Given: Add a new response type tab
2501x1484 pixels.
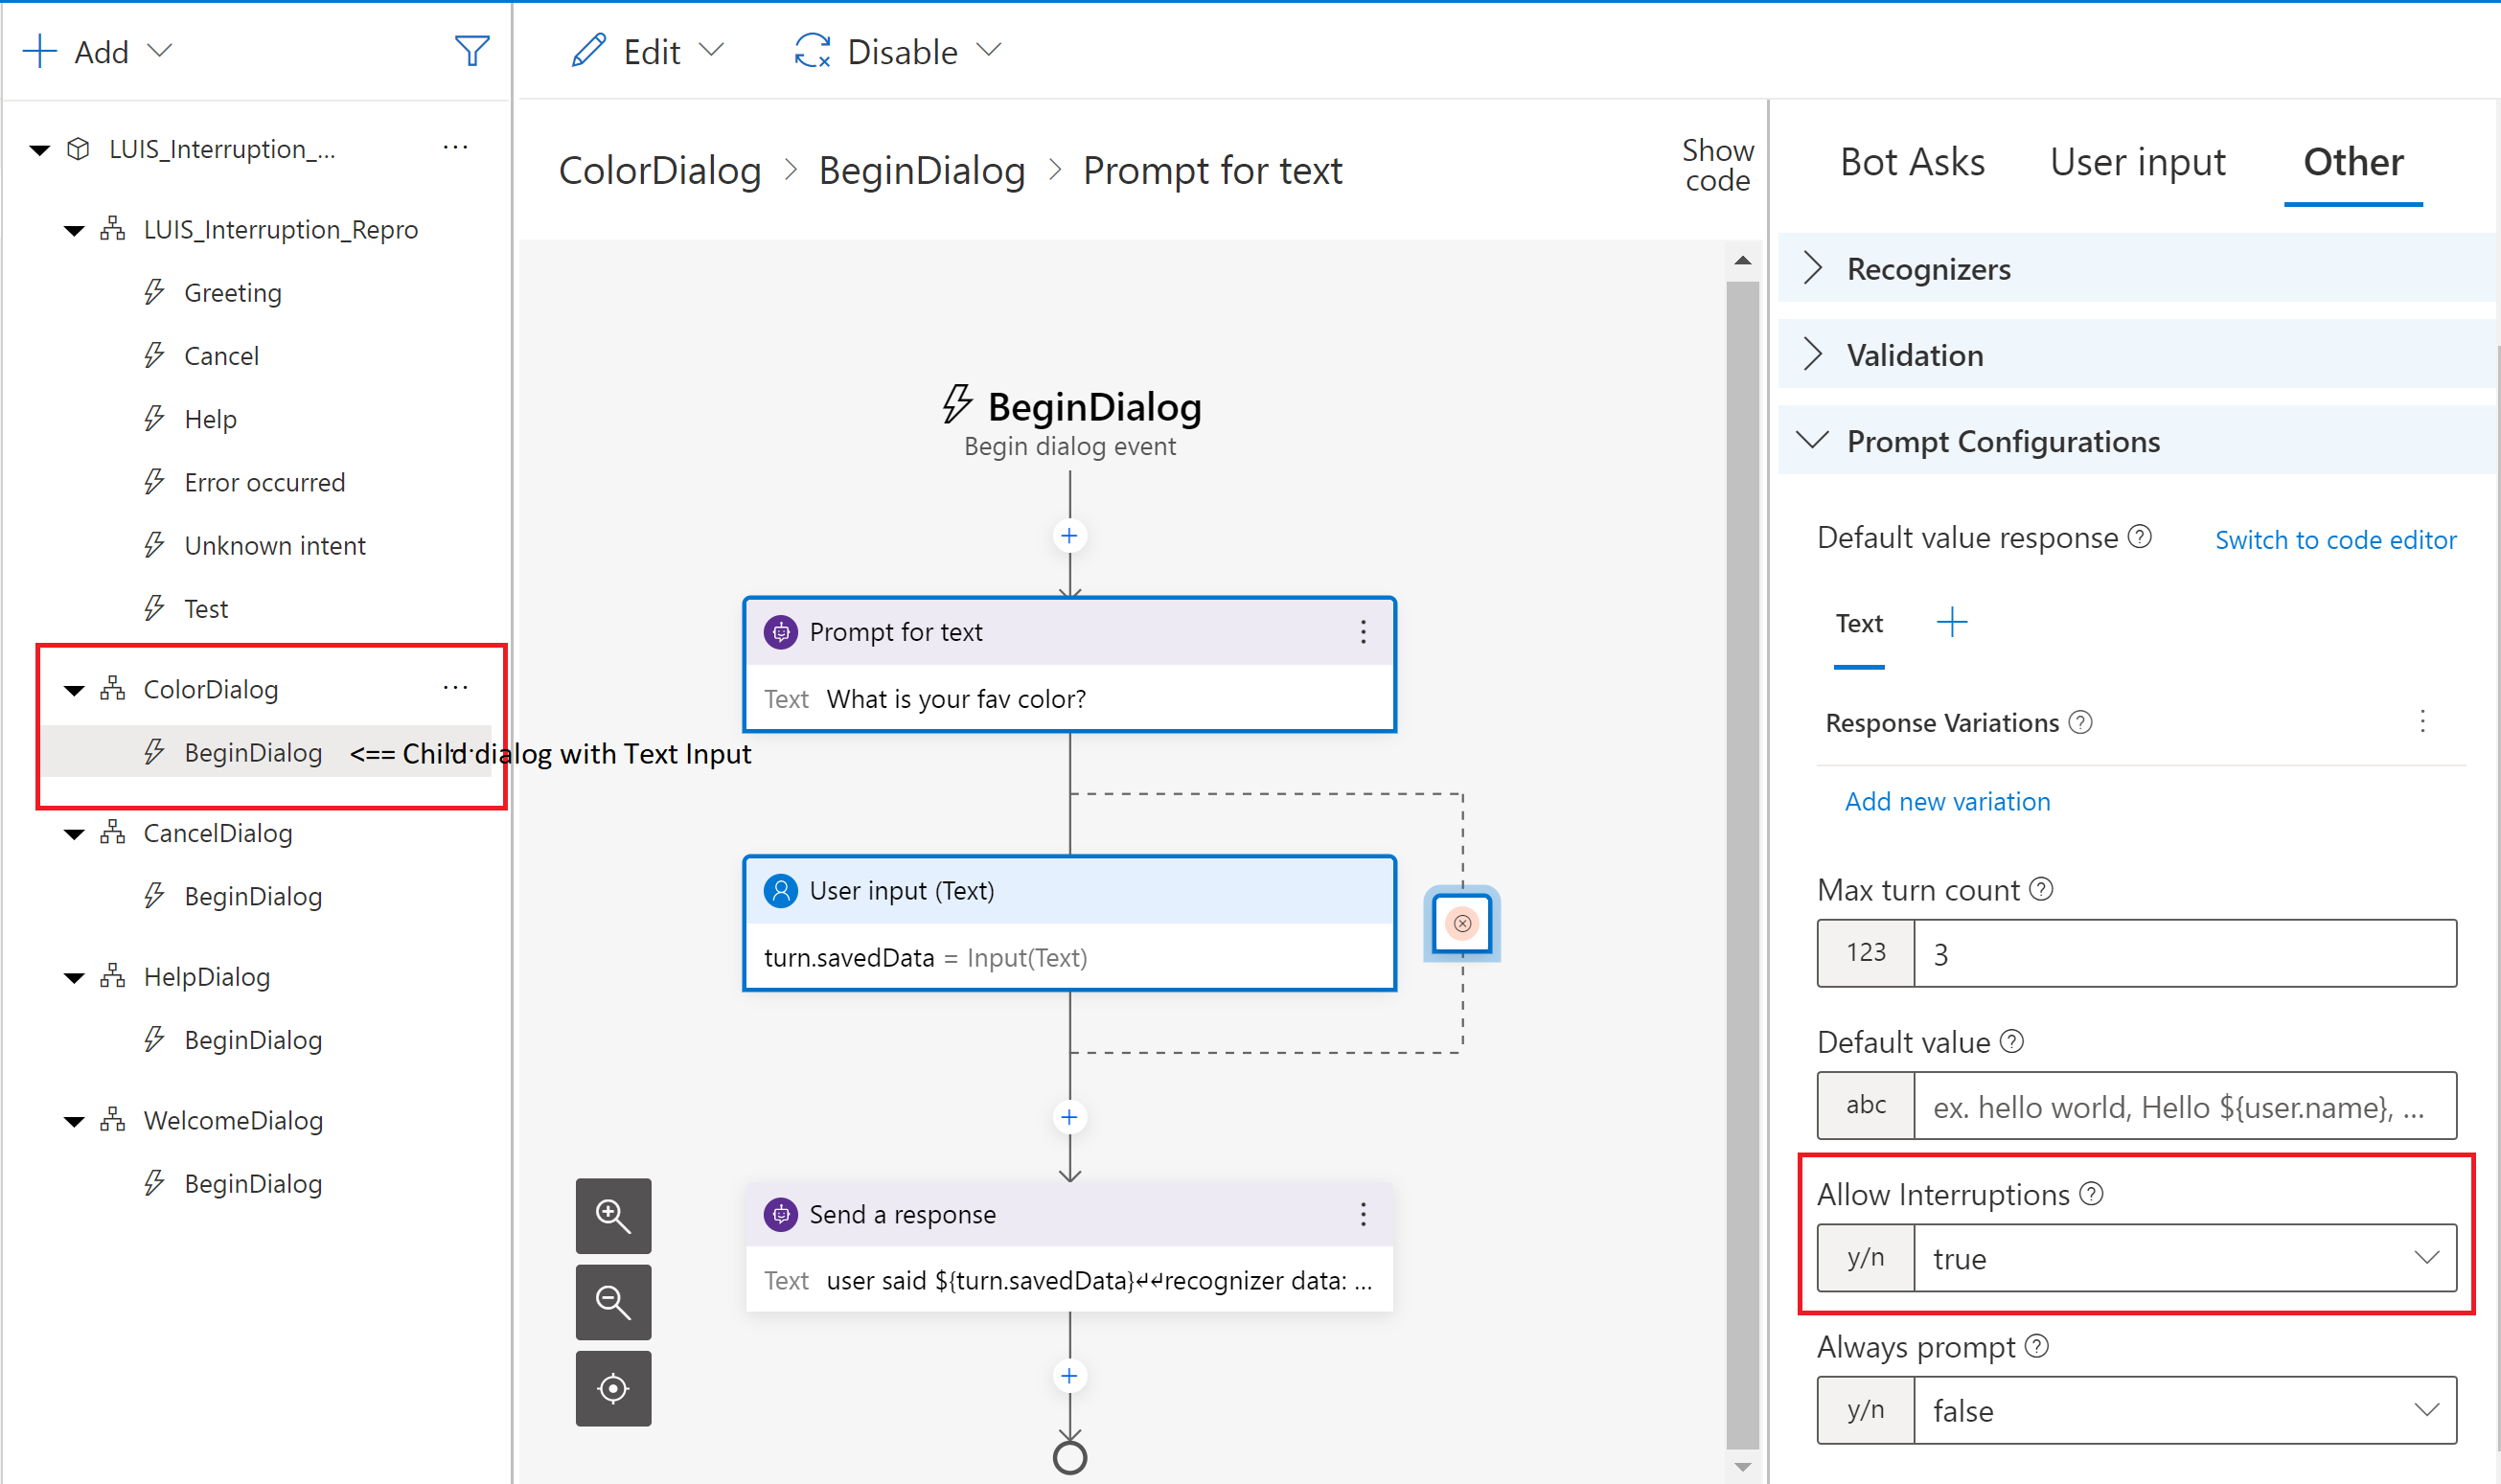Looking at the screenshot, I should point(1951,623).
